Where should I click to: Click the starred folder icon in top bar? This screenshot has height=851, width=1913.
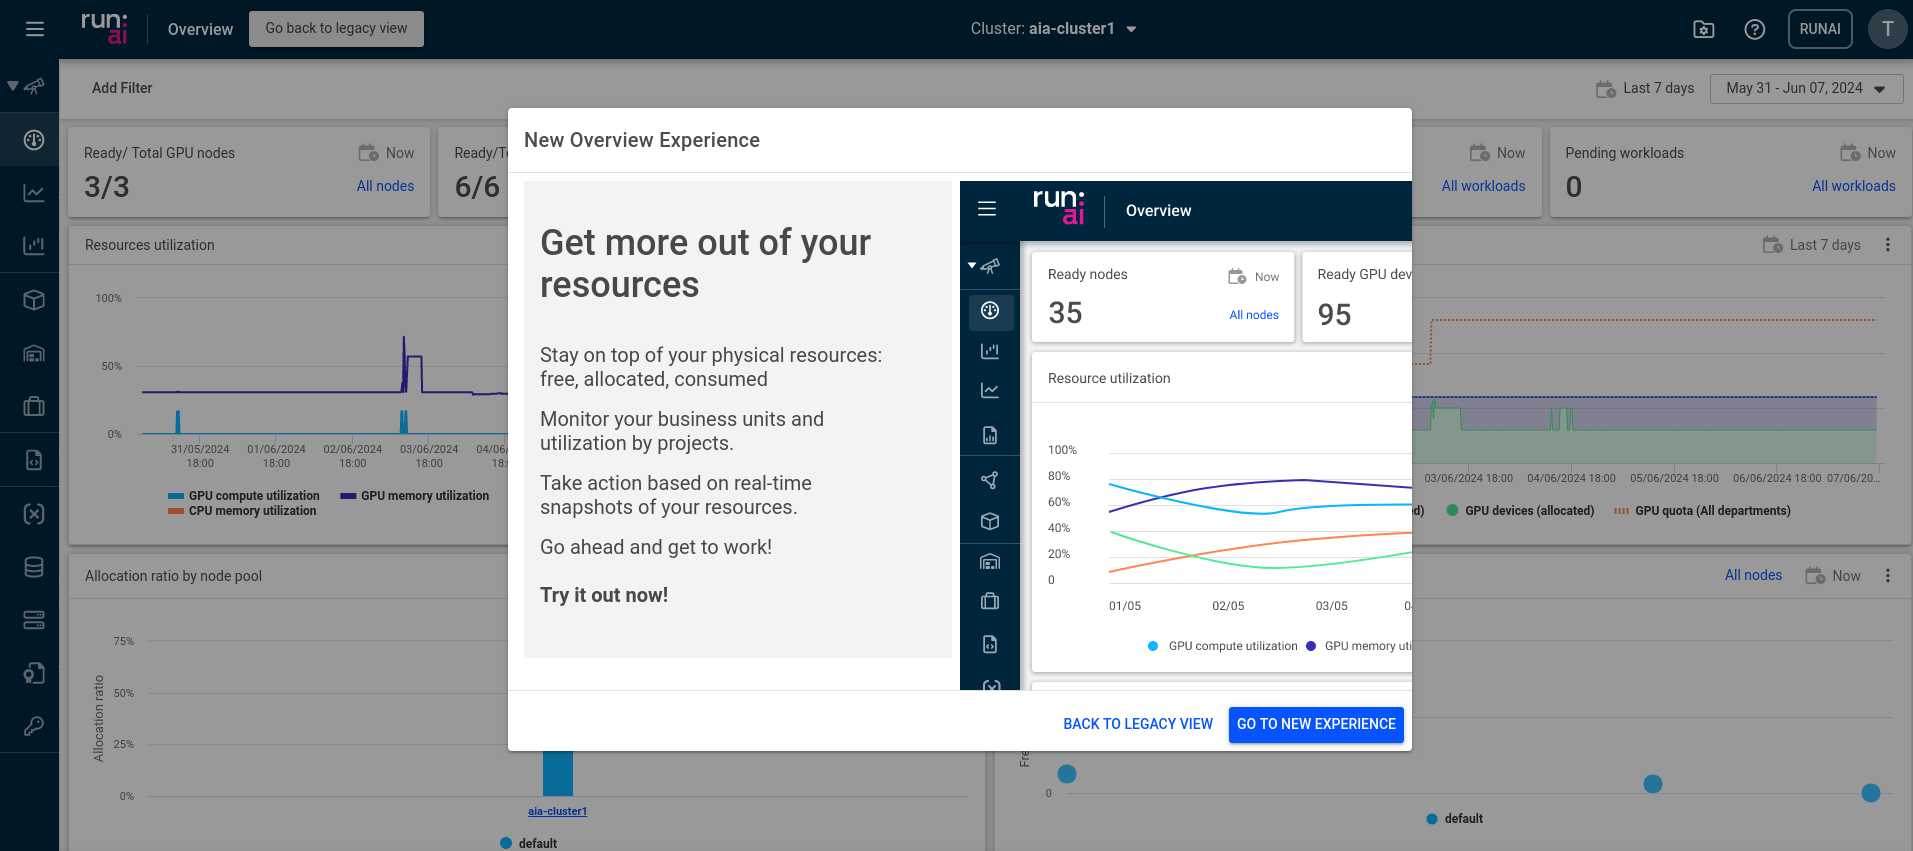click(1704, 29)
